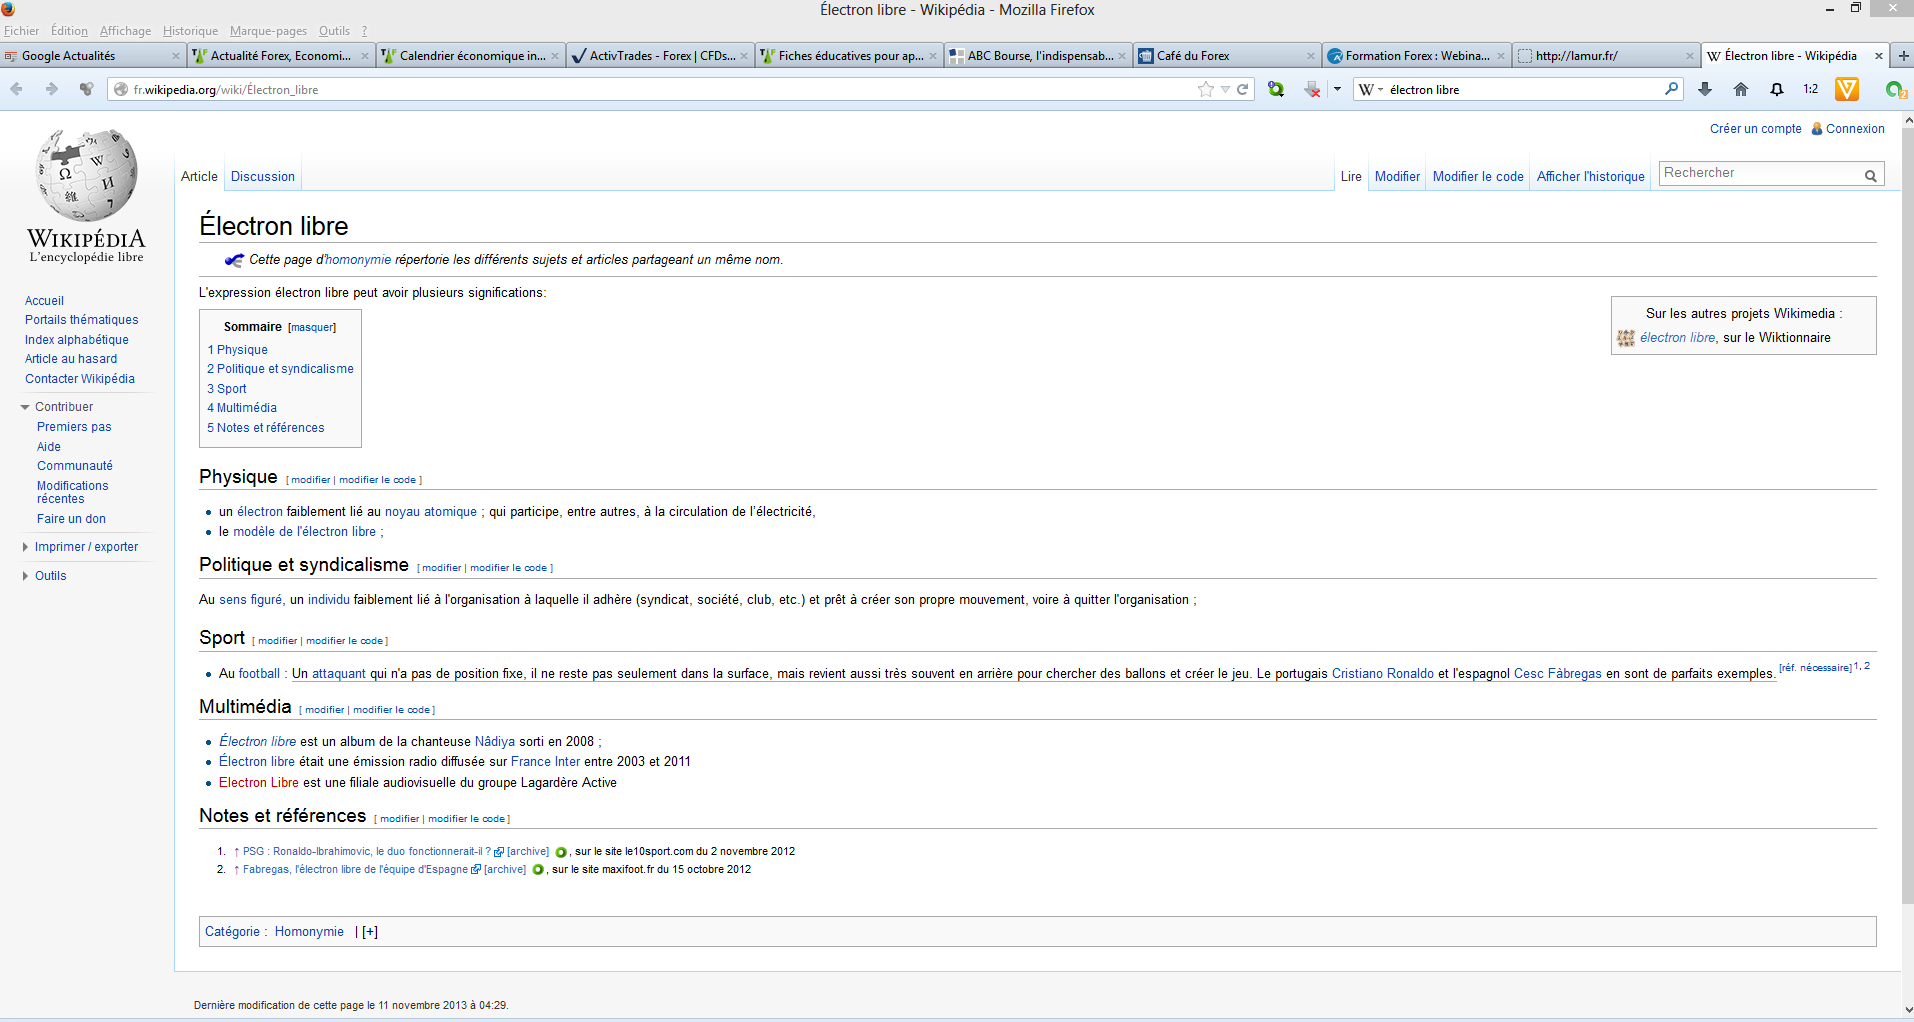Go back to the previous page
The height and width of the screenshot is (1022, 1914).
(x=17, y=89)
